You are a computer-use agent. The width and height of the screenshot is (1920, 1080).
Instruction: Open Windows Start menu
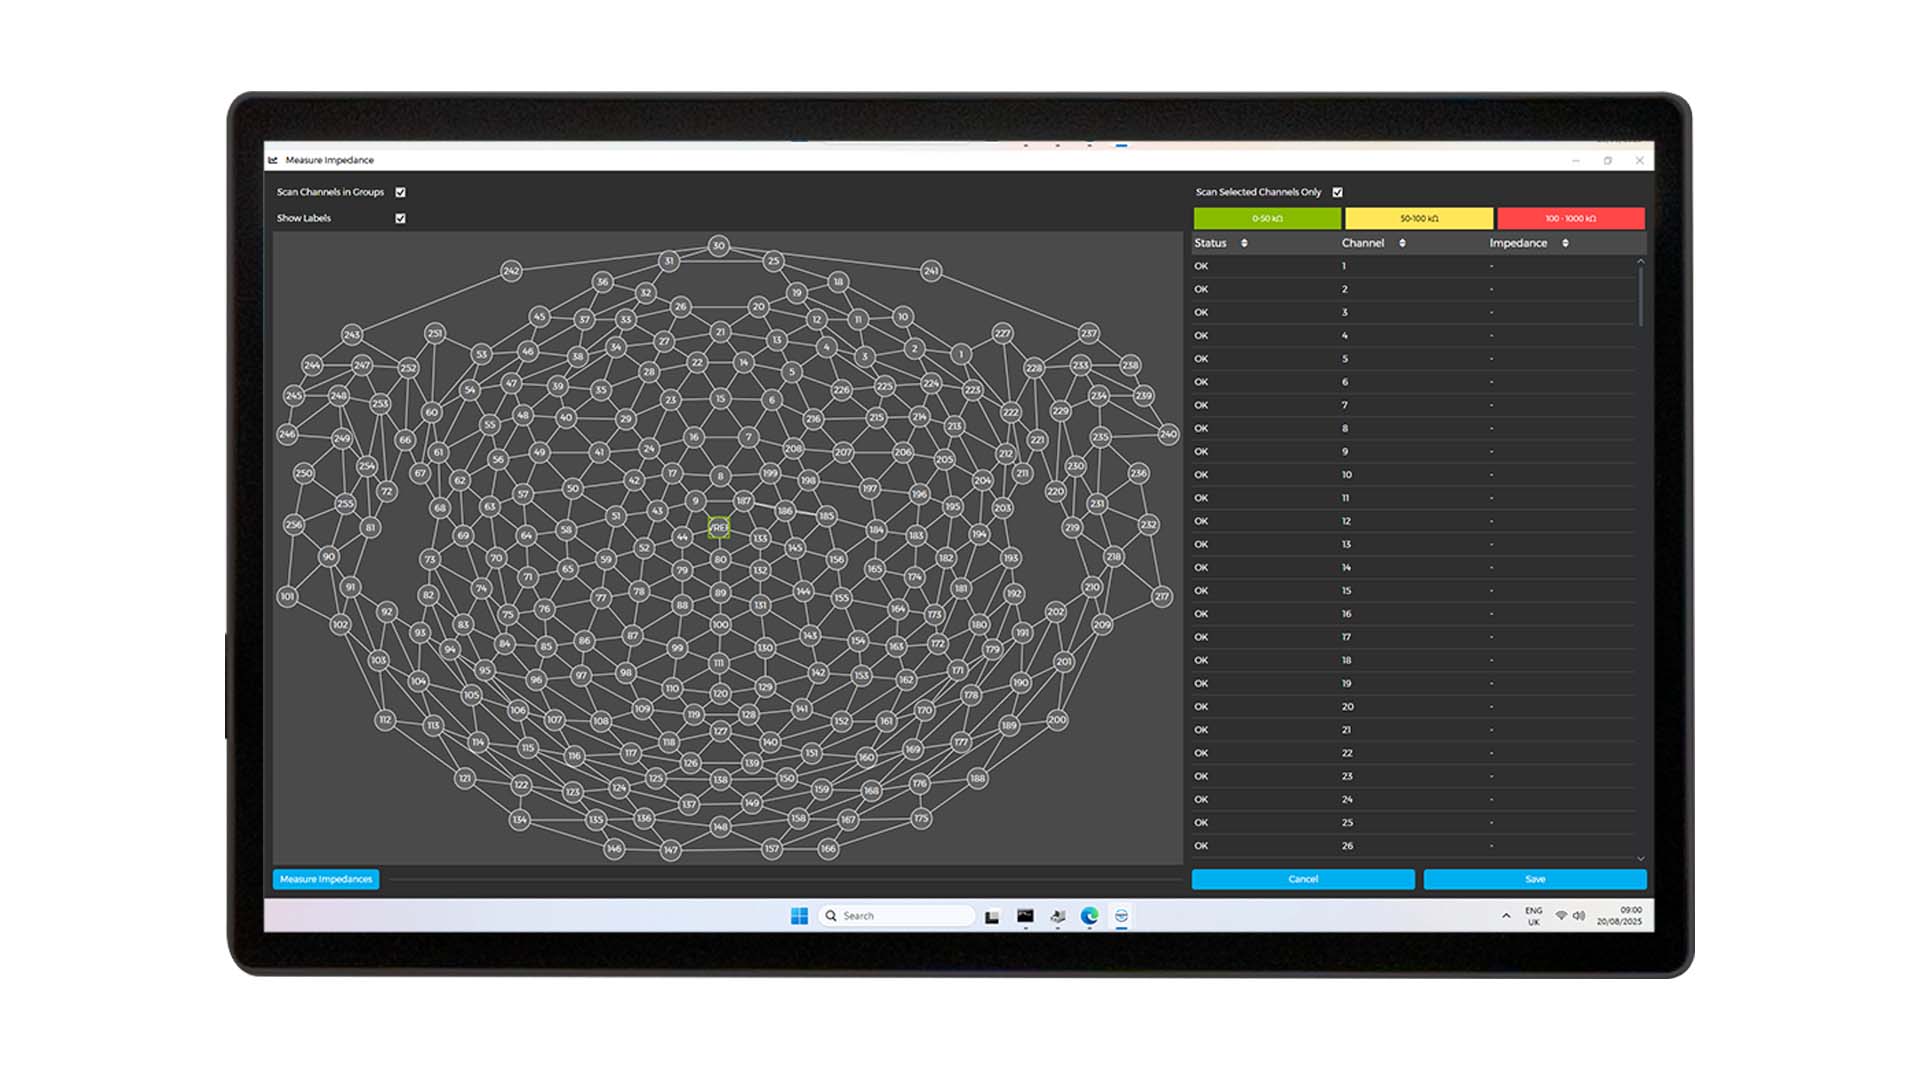(799, 916)
